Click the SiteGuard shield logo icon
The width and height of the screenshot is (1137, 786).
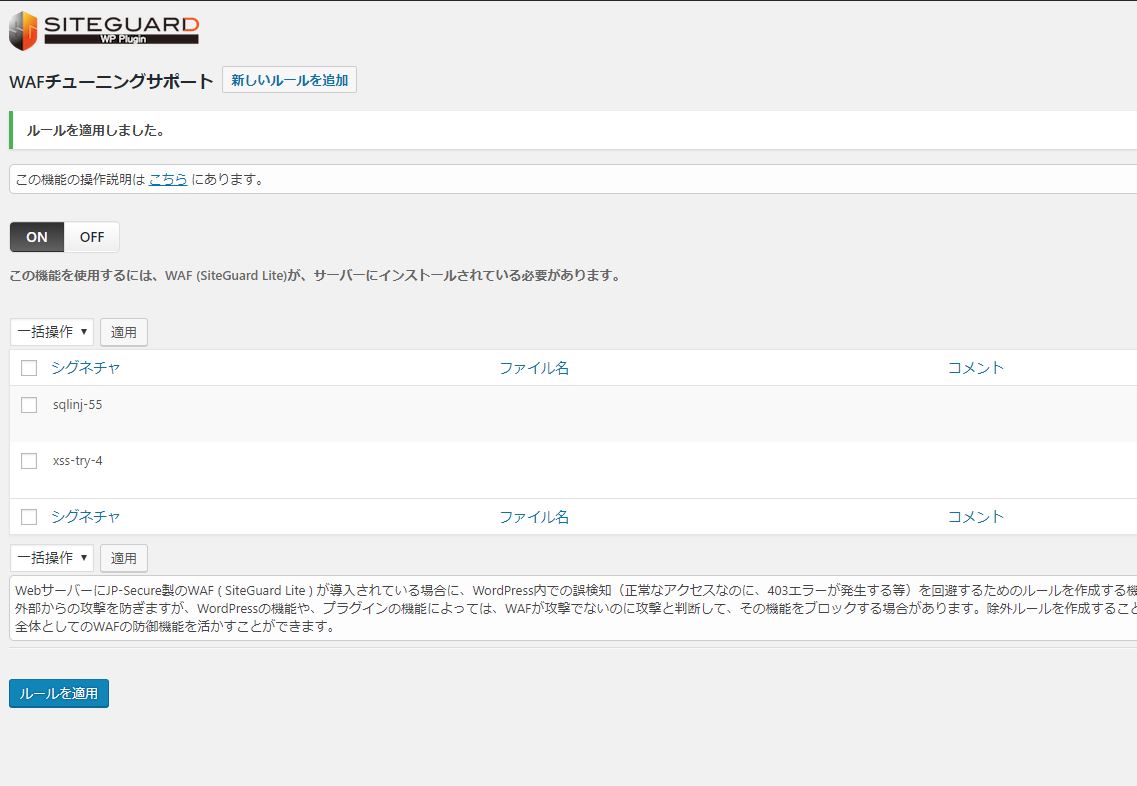coord(23,30)
